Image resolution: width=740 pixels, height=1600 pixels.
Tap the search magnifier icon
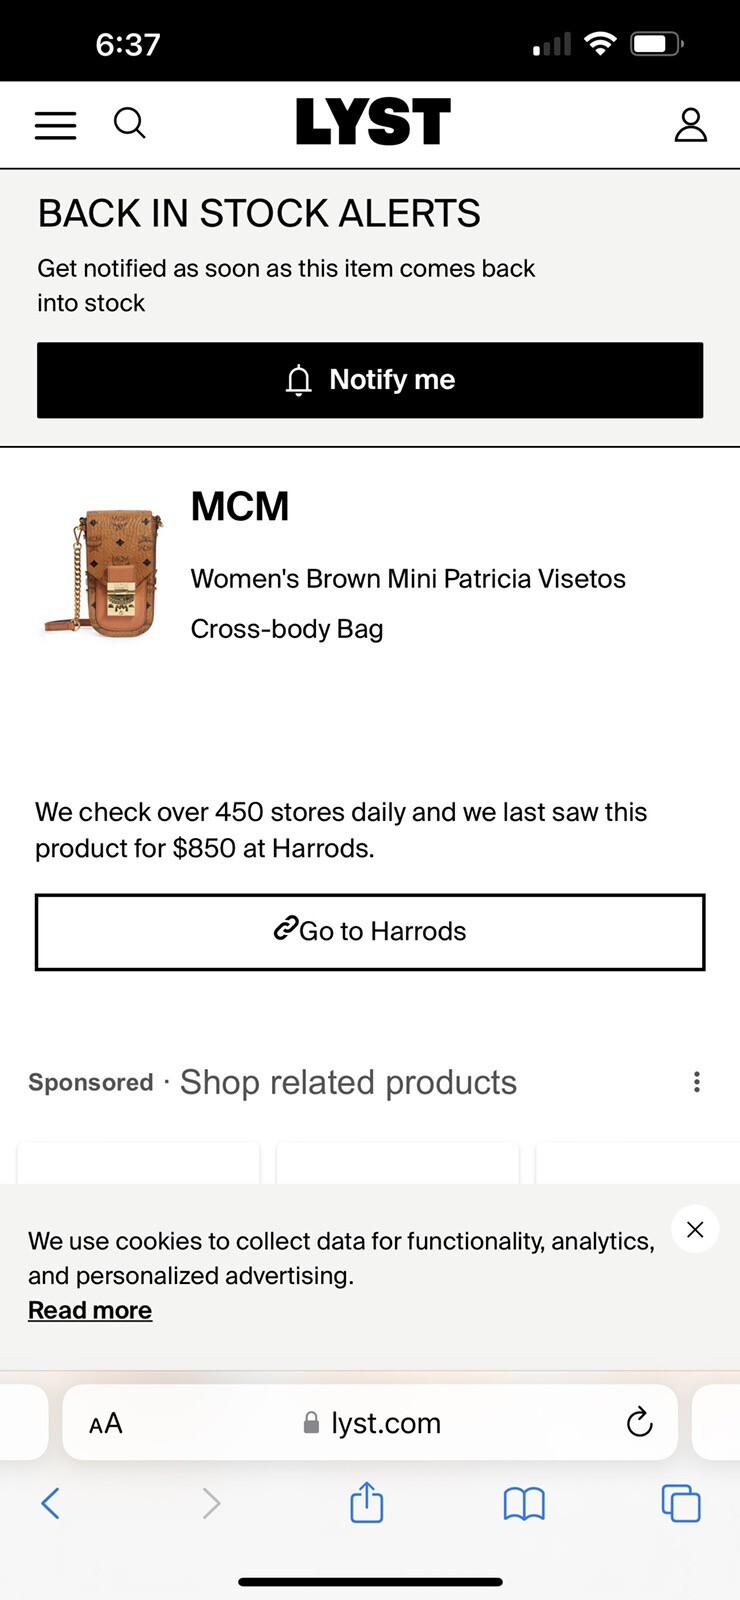(x=130, y=124)
